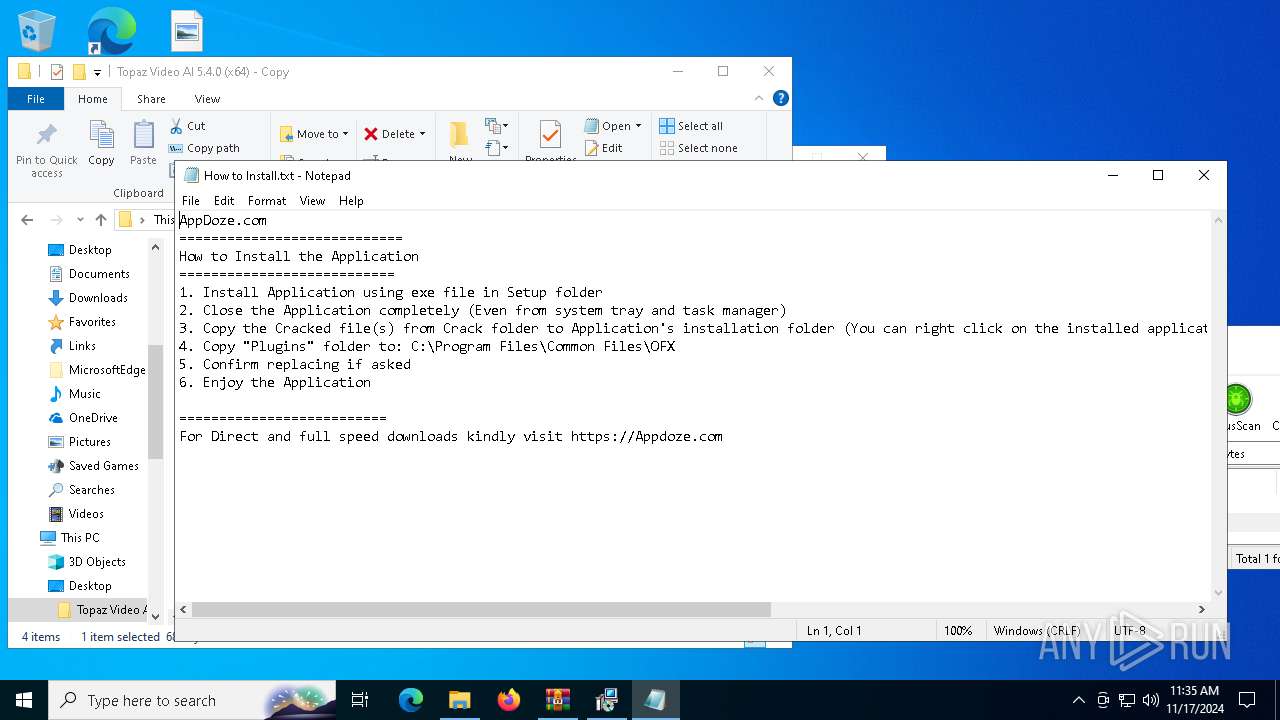The width and height of the screenshot is (1280, 720).
Task: Open Windows Start menu
Action: [24, 700]
